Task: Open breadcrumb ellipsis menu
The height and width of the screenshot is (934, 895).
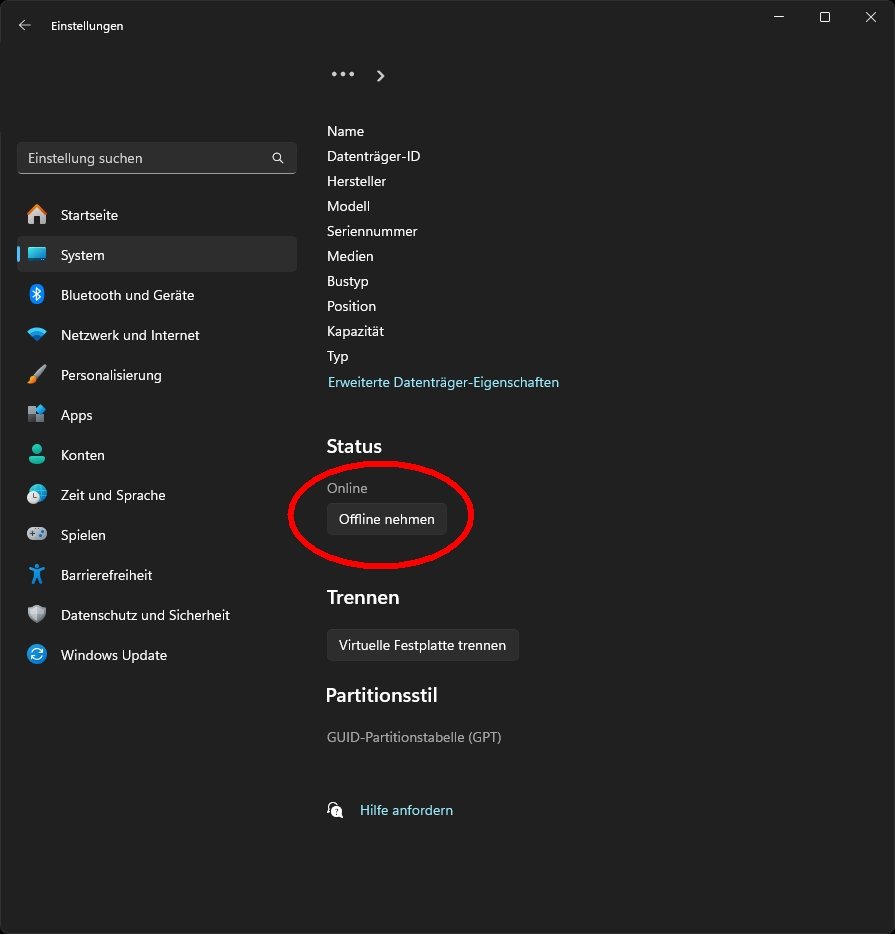Action: click(x=343, y=74)
